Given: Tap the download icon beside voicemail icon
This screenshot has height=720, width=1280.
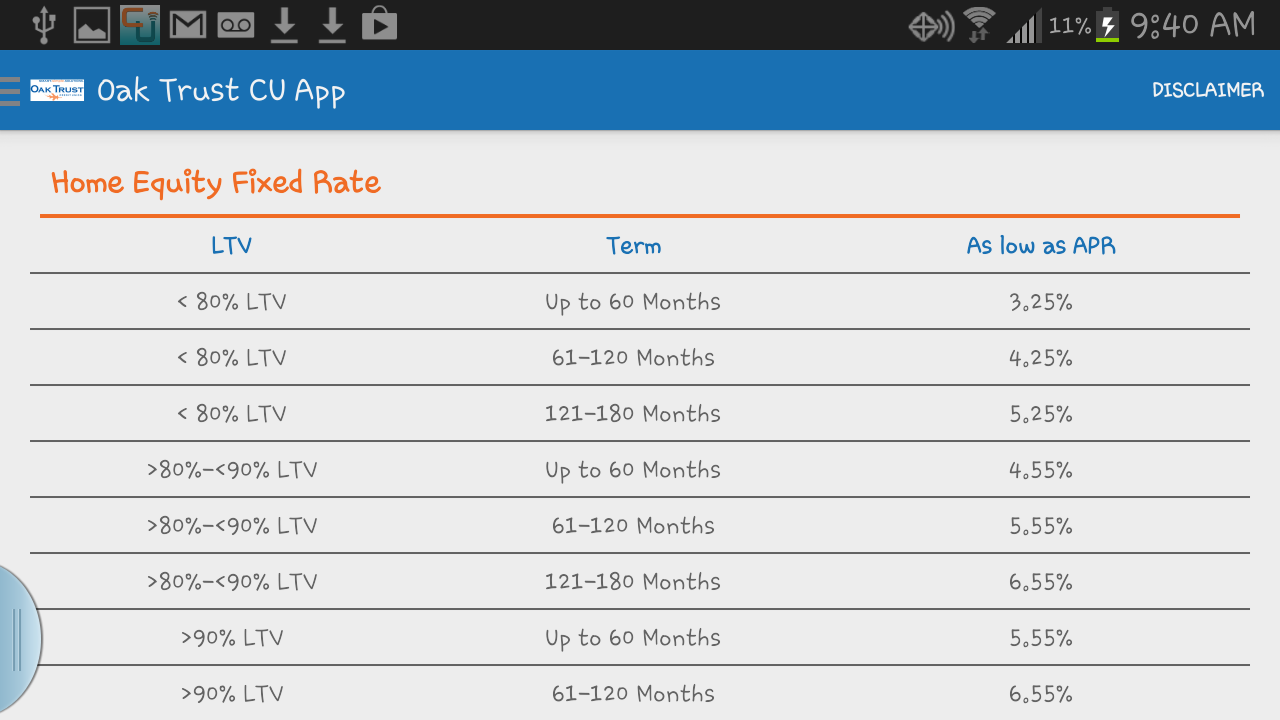Looking at the screenshot, I should click(285, 25).
